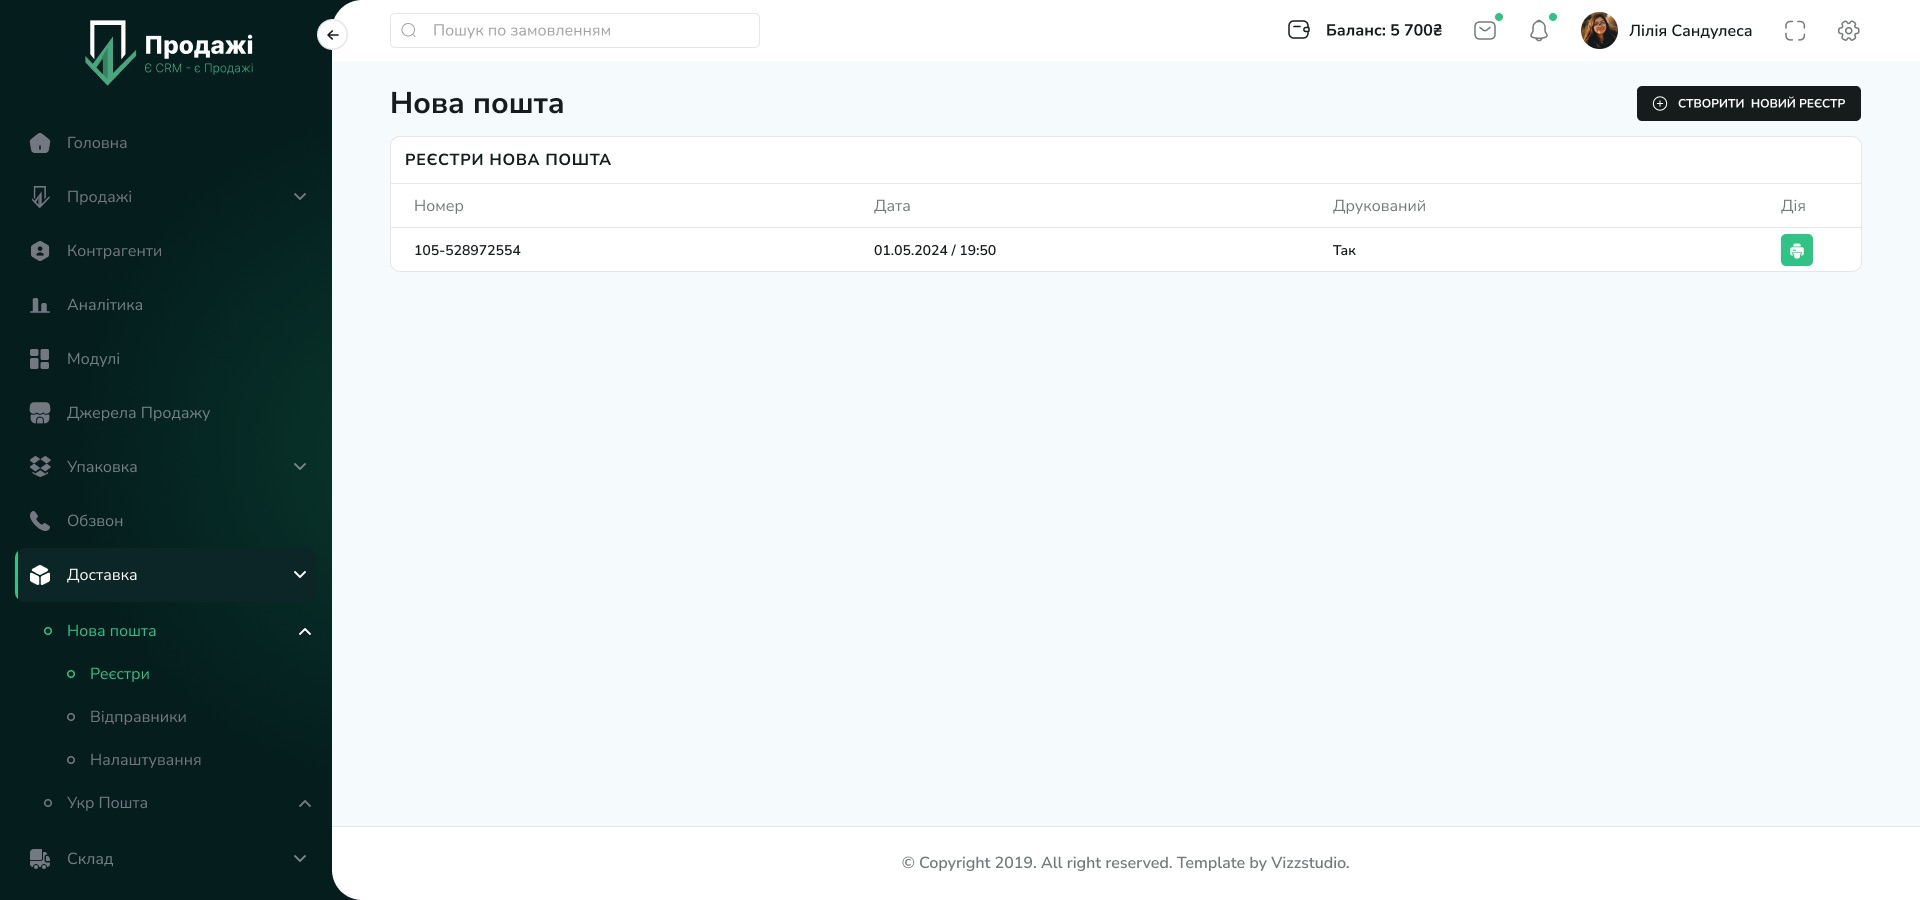Expand the Продажі menu chevron
Viewport: 1920px width, 900px height.
300,197
